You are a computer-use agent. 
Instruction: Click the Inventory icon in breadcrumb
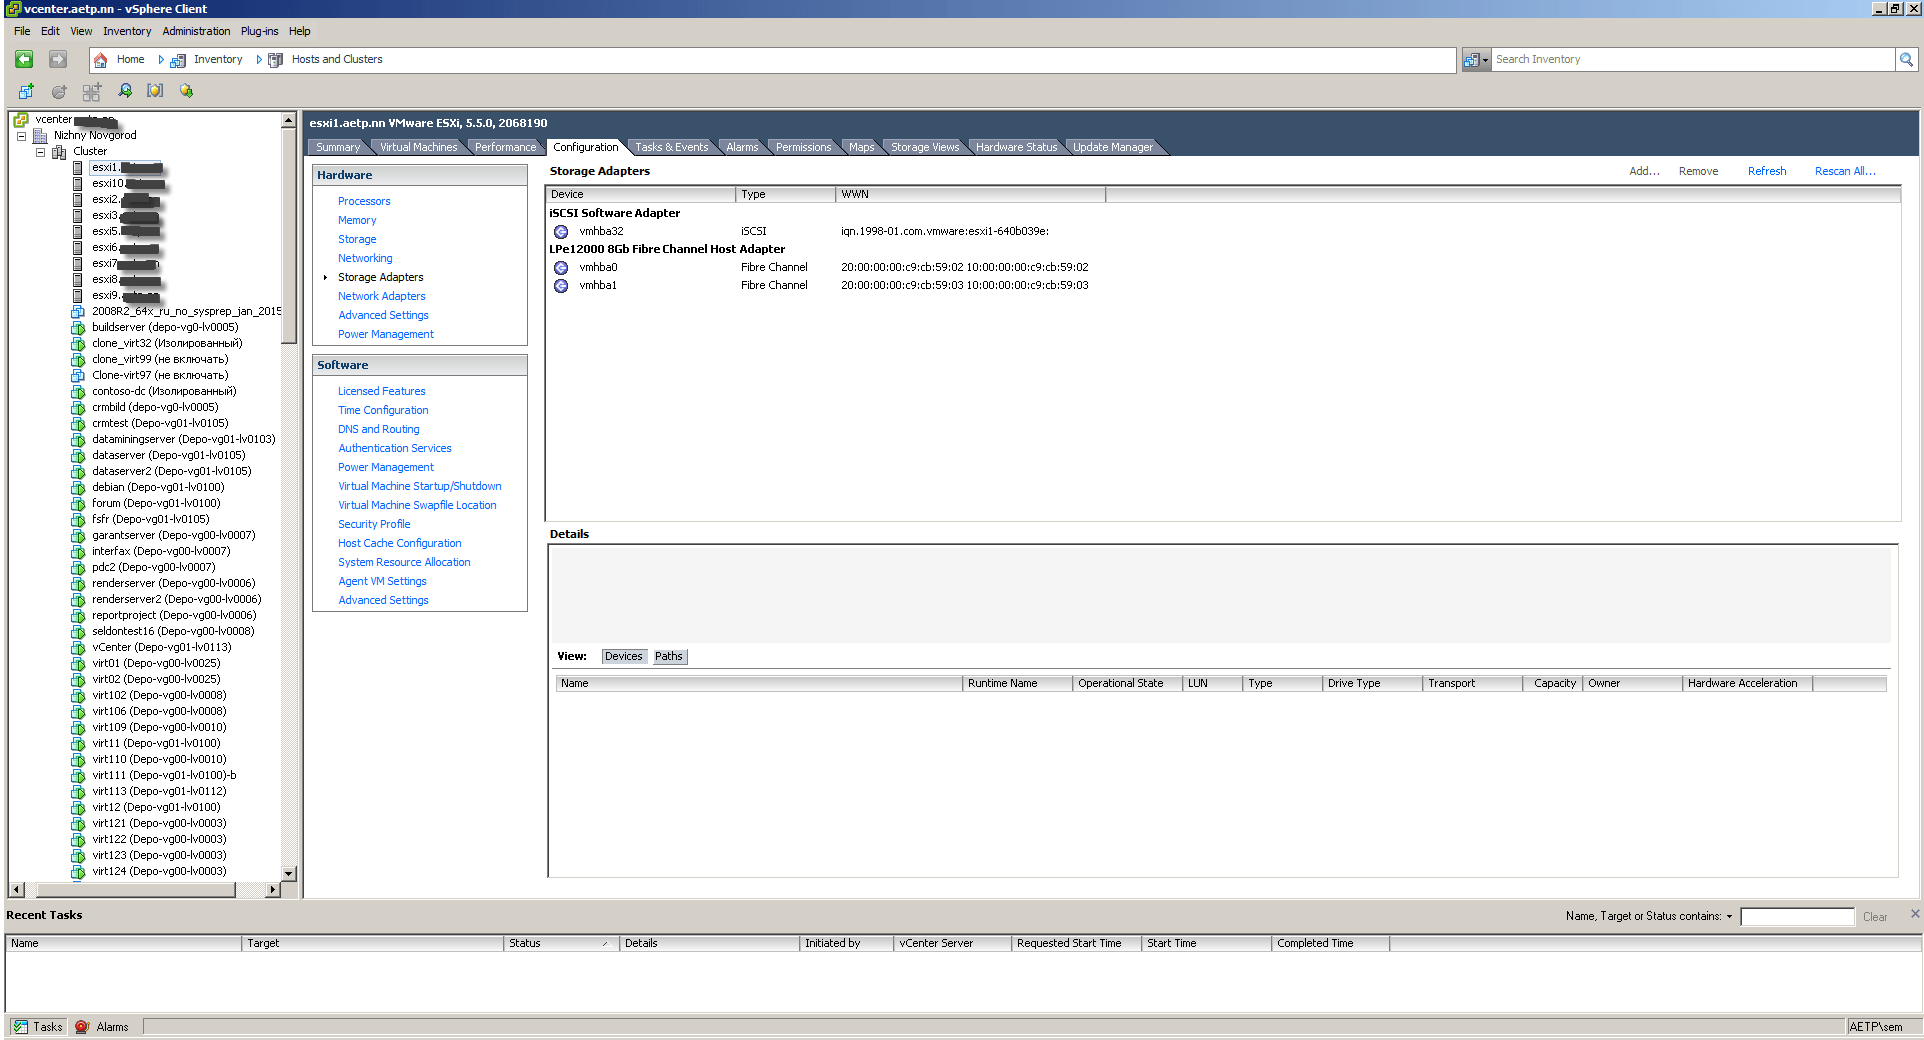[x=178, y=60]
